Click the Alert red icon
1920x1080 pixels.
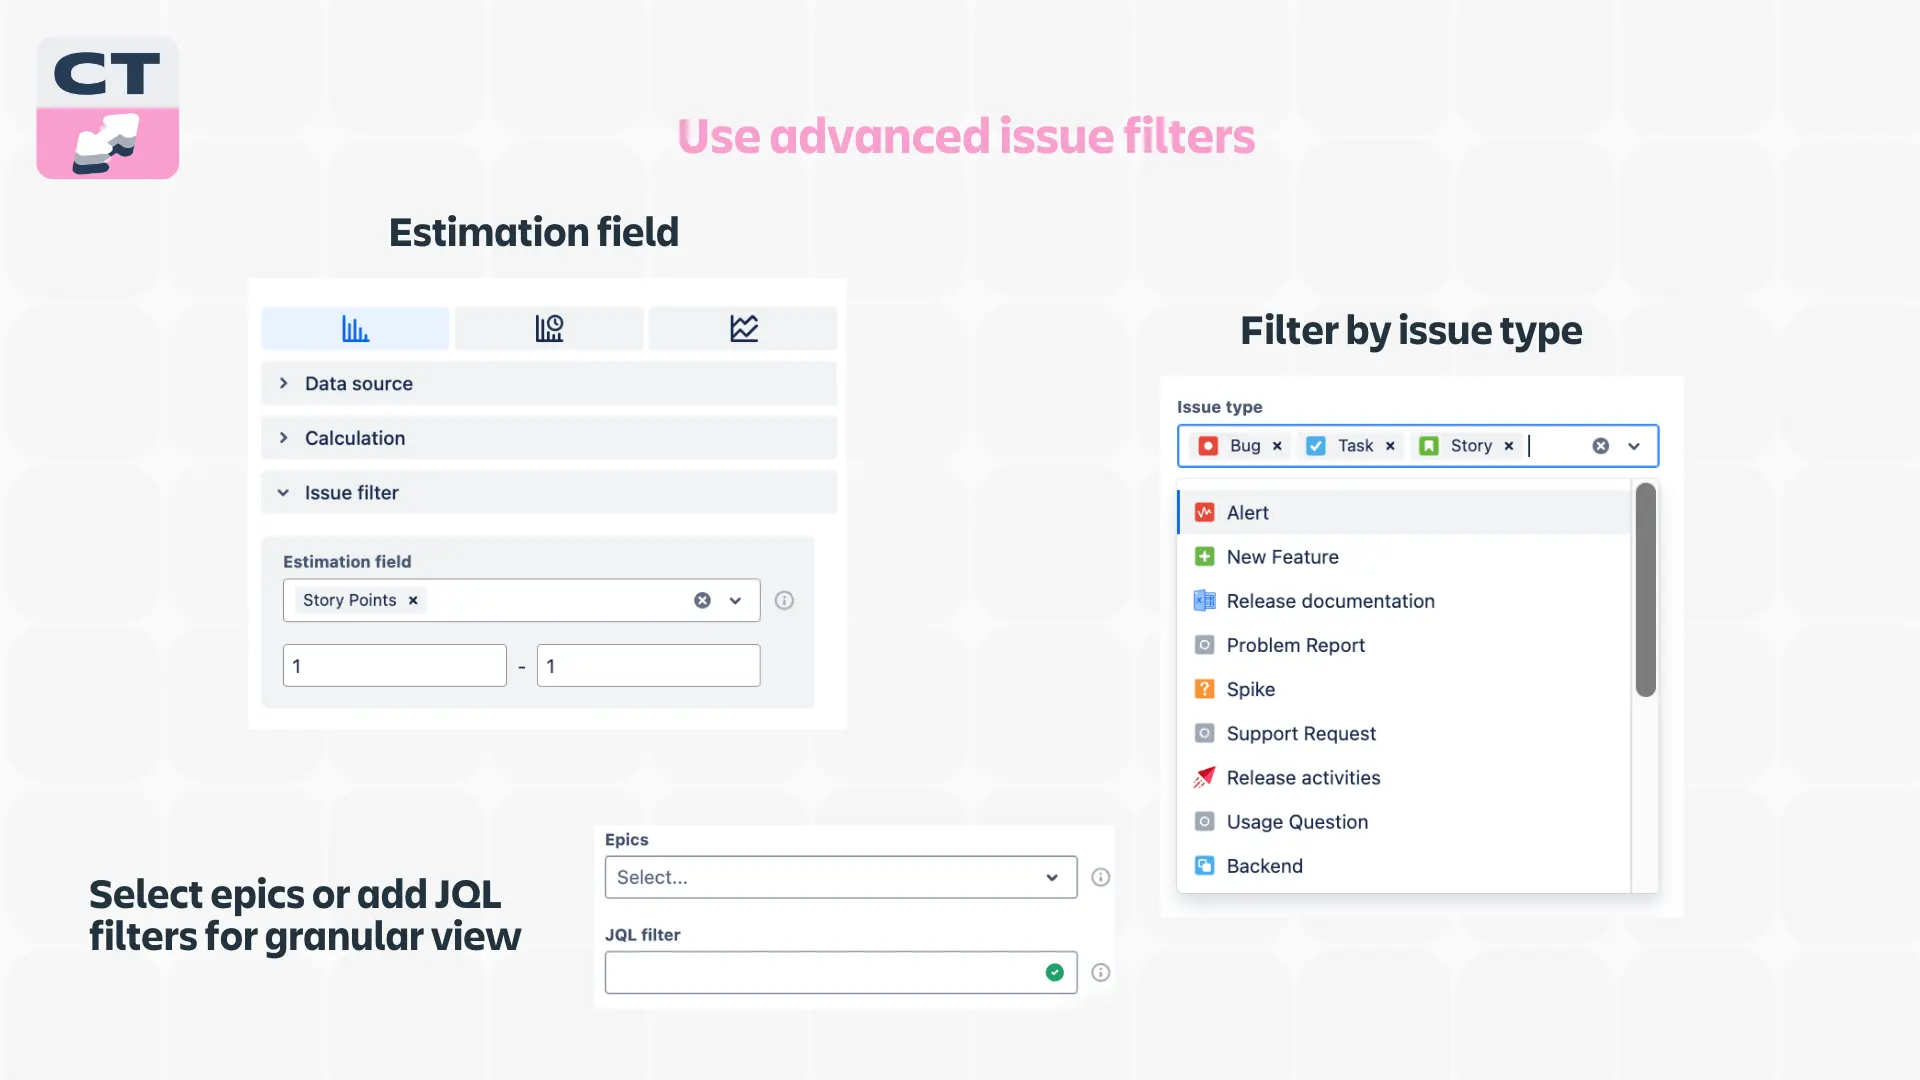1205,513
